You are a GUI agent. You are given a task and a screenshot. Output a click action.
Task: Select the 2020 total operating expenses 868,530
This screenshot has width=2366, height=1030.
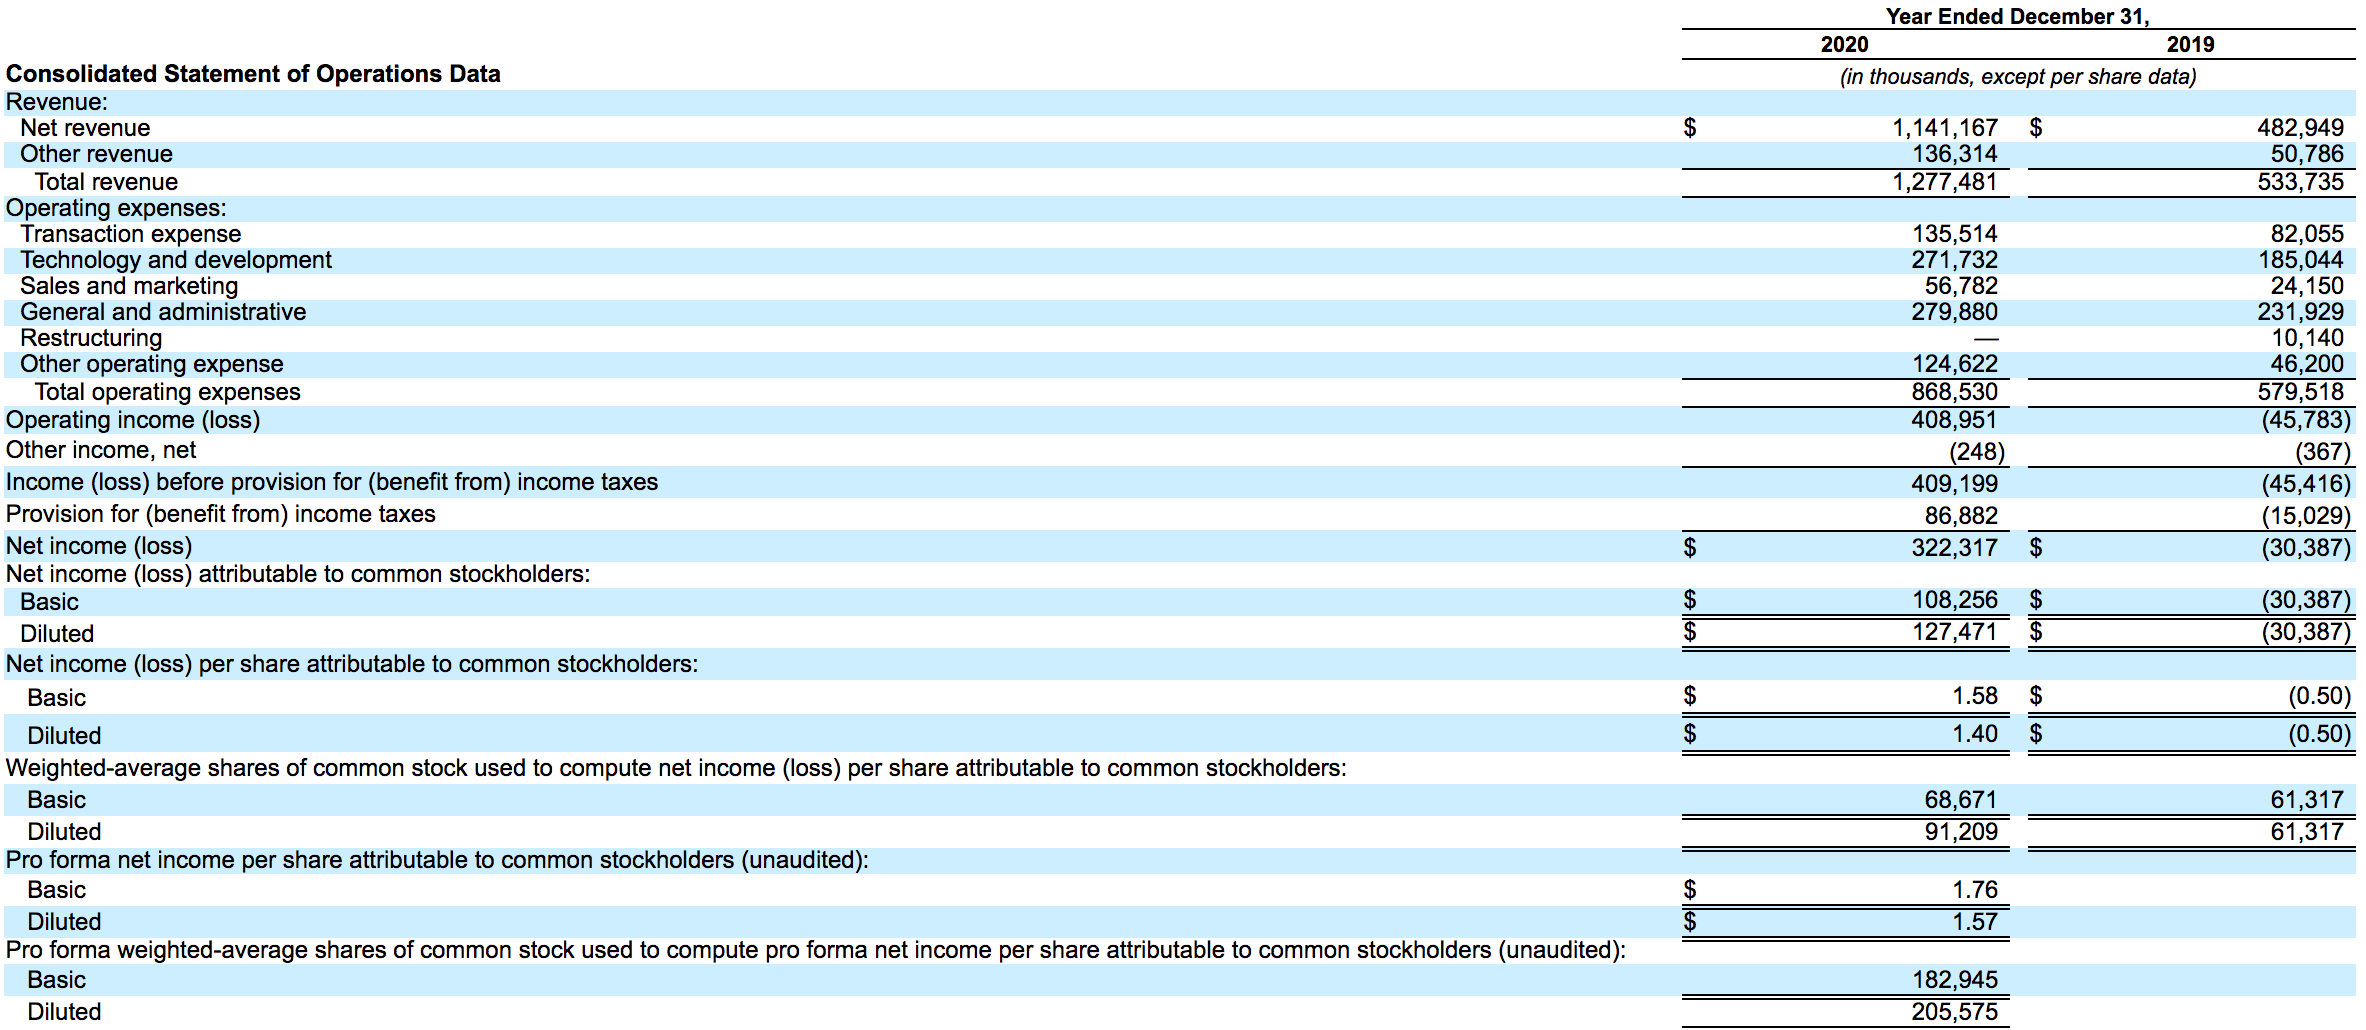point(1954,392)
